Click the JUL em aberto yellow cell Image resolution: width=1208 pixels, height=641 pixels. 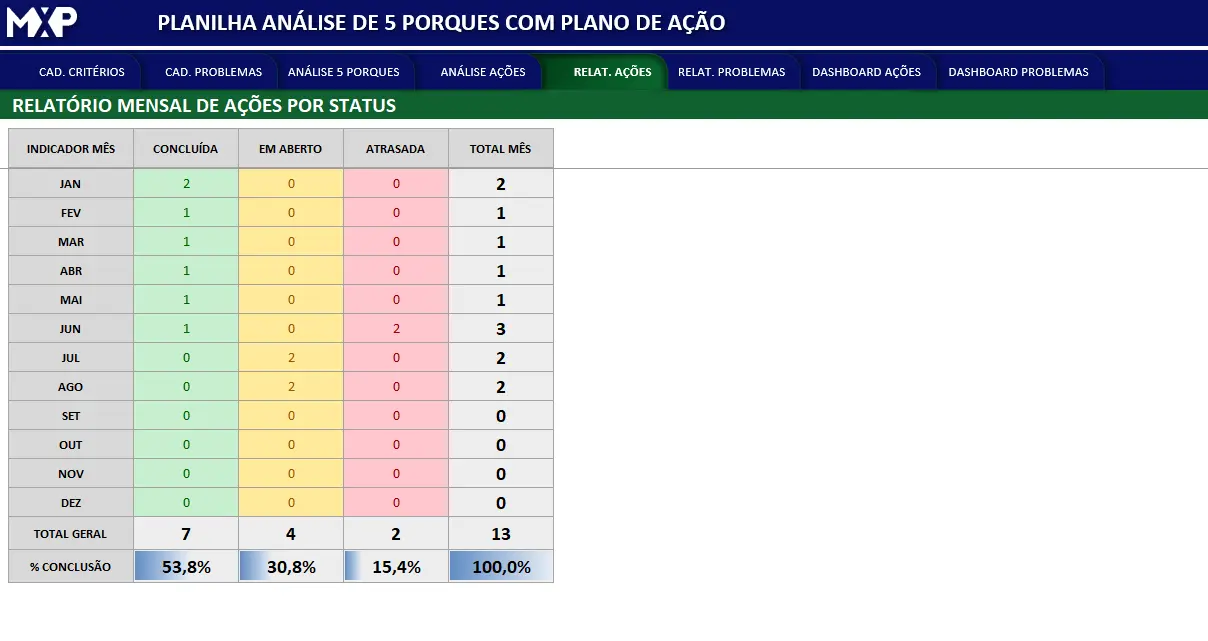pyautogui.click(x=291, y=358)
